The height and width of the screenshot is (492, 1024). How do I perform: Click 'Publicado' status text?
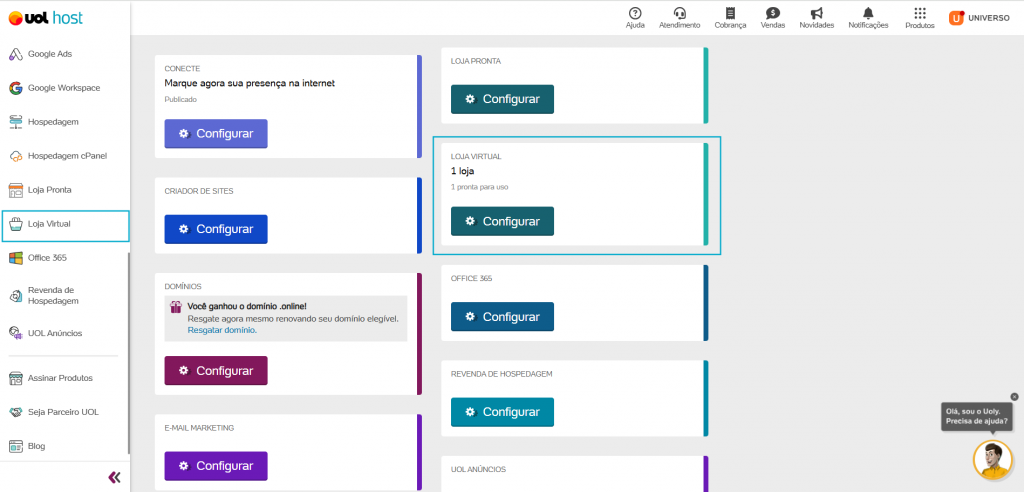(x=180, y=100)
